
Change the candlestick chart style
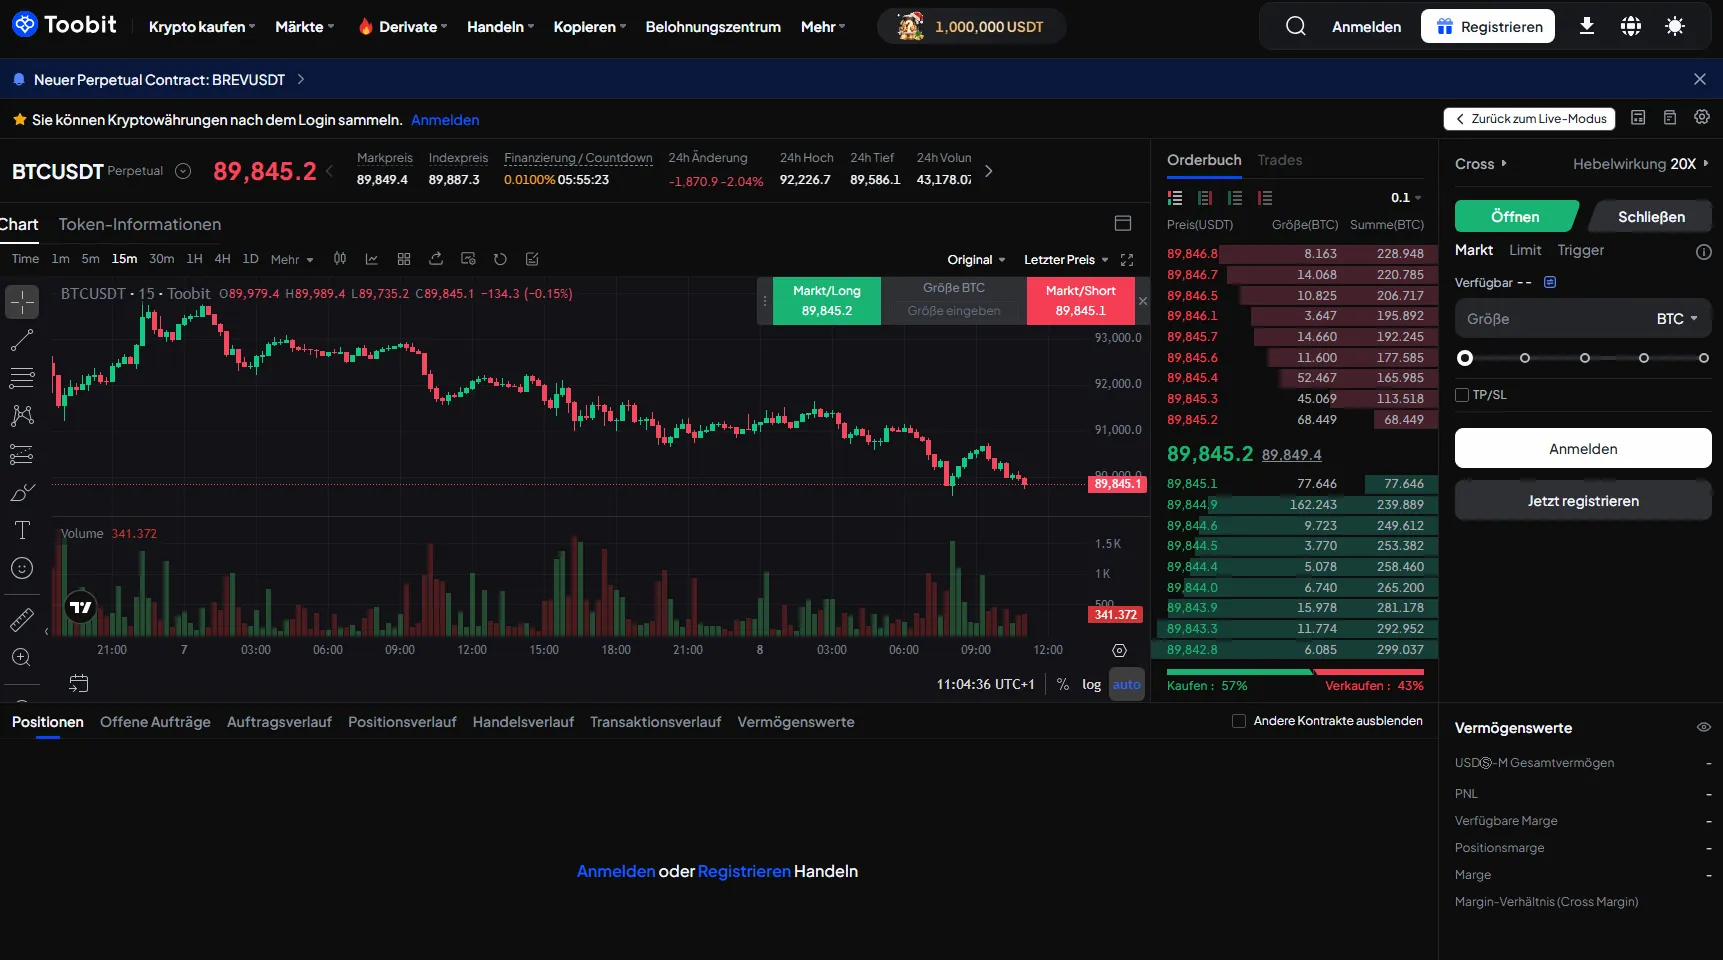click(x=340, y=259)
